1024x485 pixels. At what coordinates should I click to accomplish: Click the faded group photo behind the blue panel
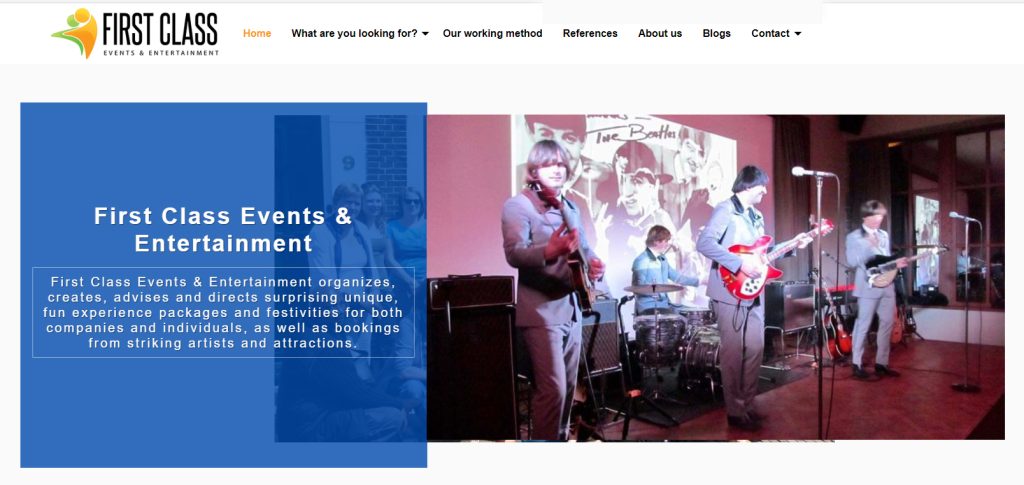tap(351, 277)
